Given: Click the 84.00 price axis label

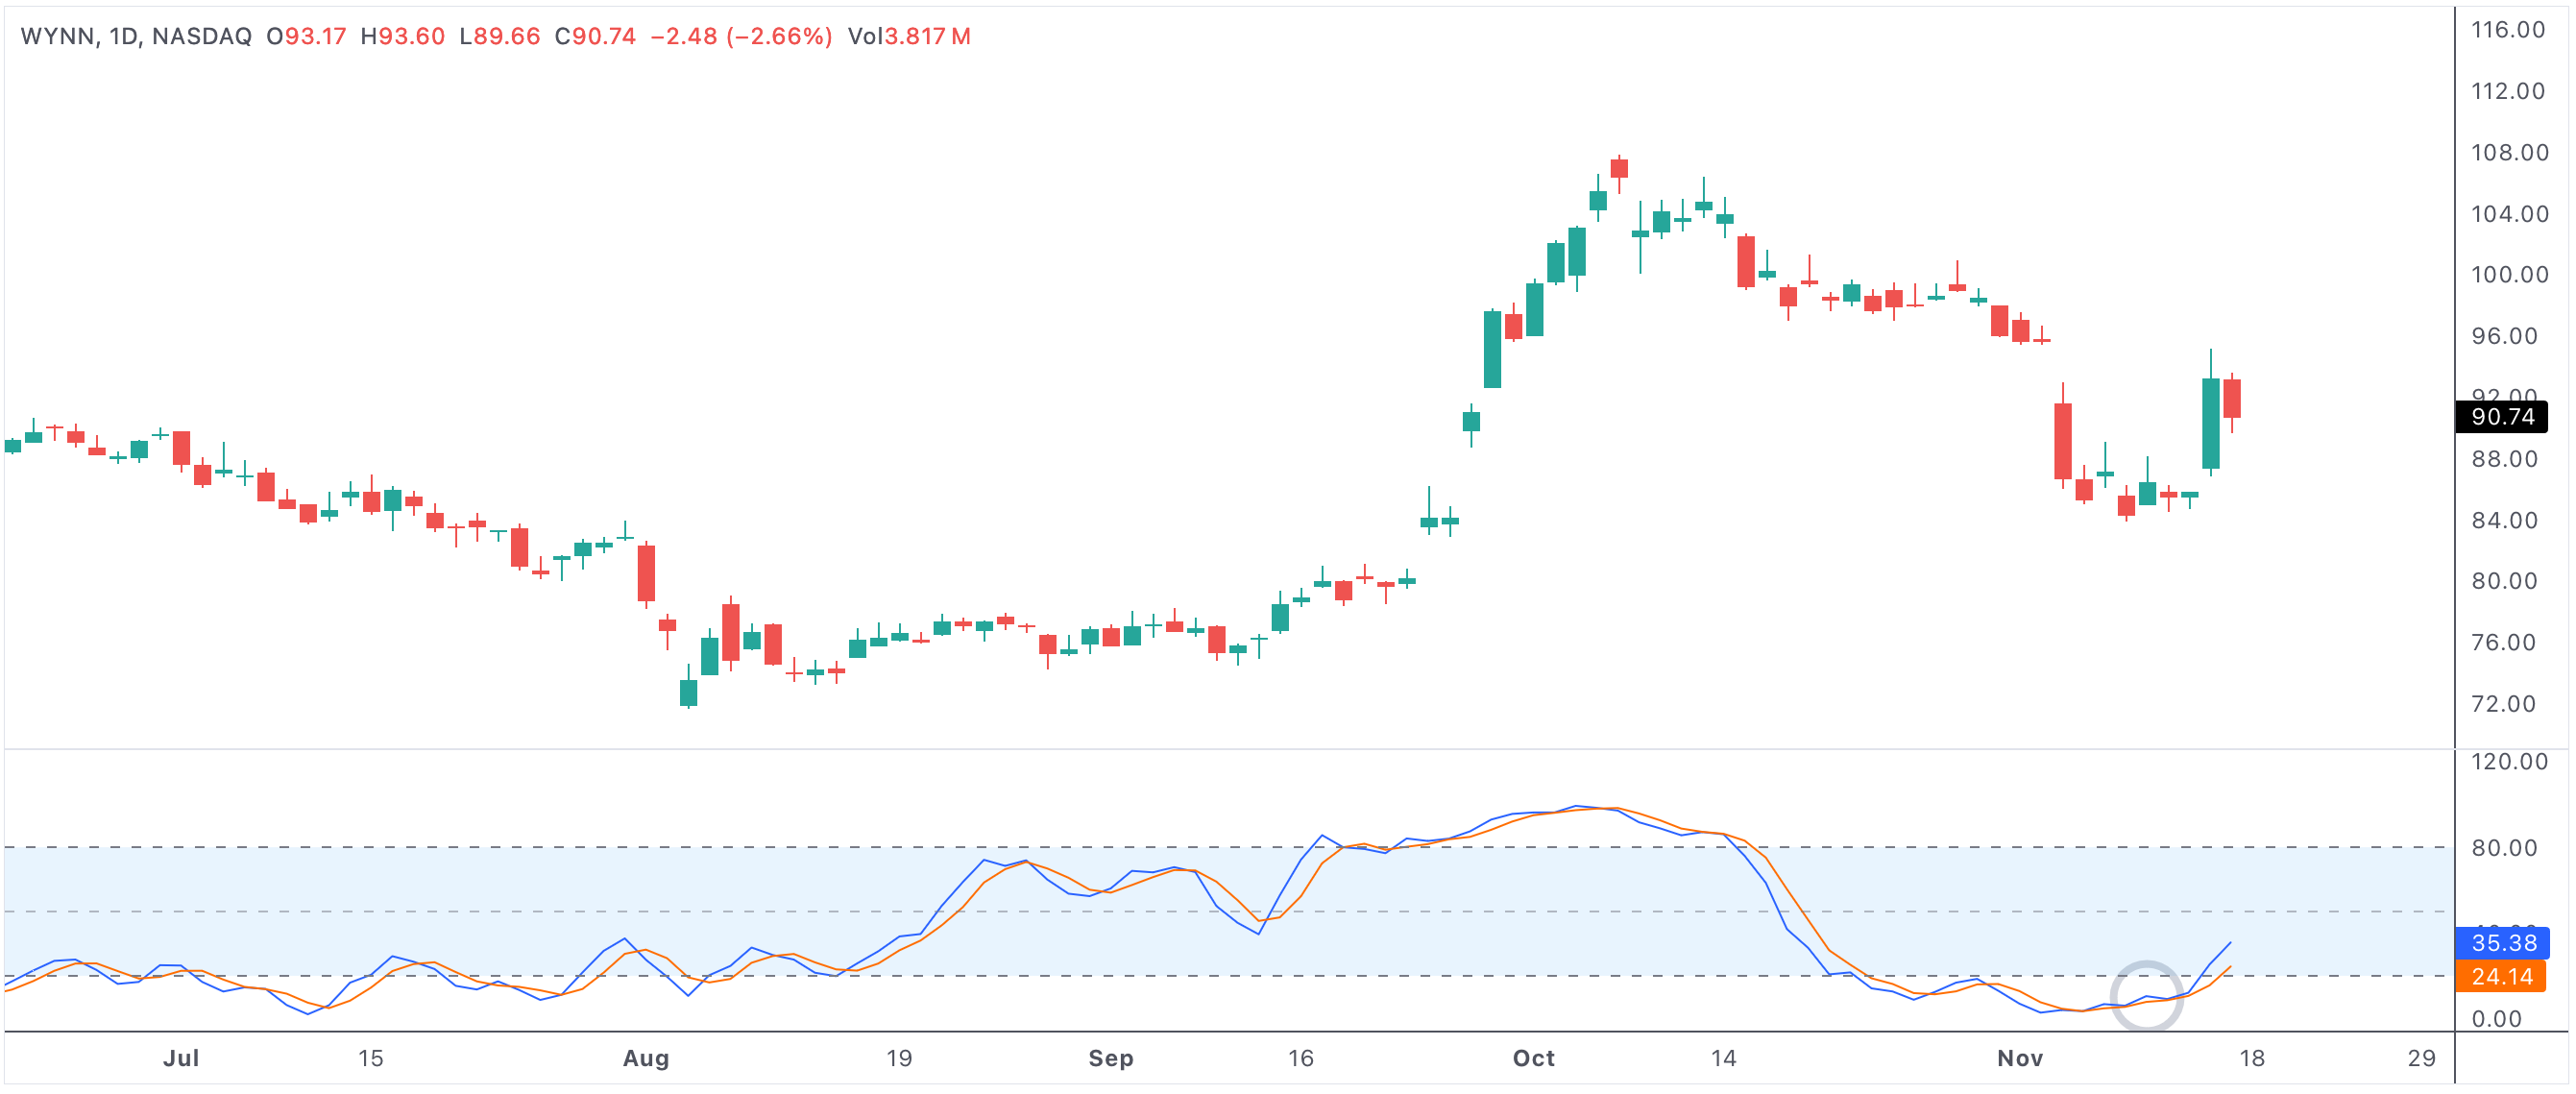Looking at the screenshot, I should 2503,520.
